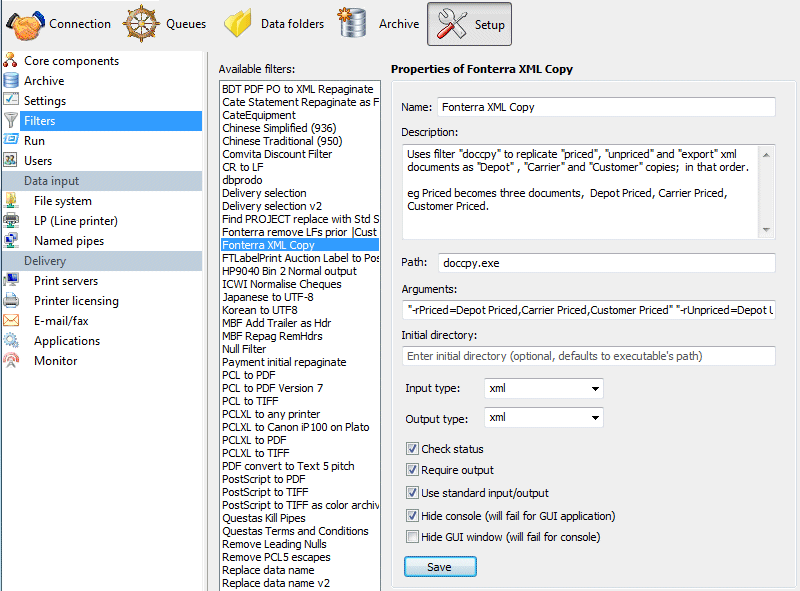Toggle the Require output checkbox
The height and width of the screenshot is (591, 800).
click(x=412, y=470)
